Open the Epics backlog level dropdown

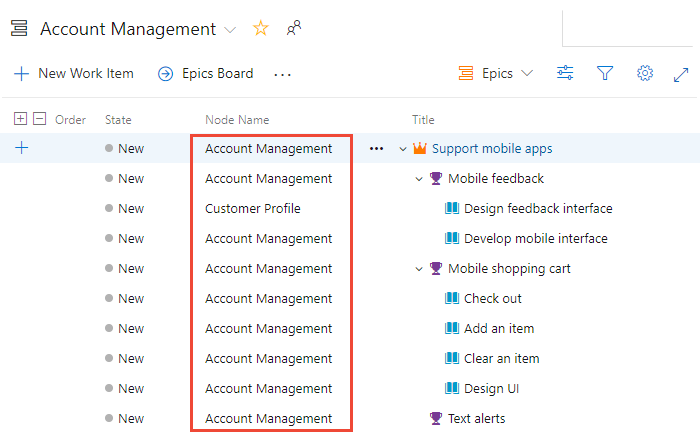tap(496, 73)
